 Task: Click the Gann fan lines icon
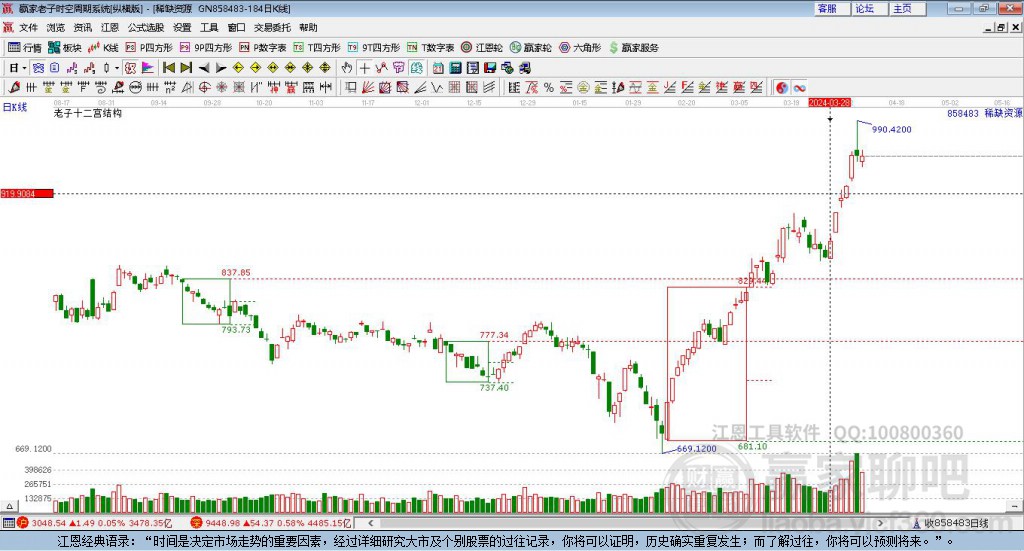(x=368, y=87)
